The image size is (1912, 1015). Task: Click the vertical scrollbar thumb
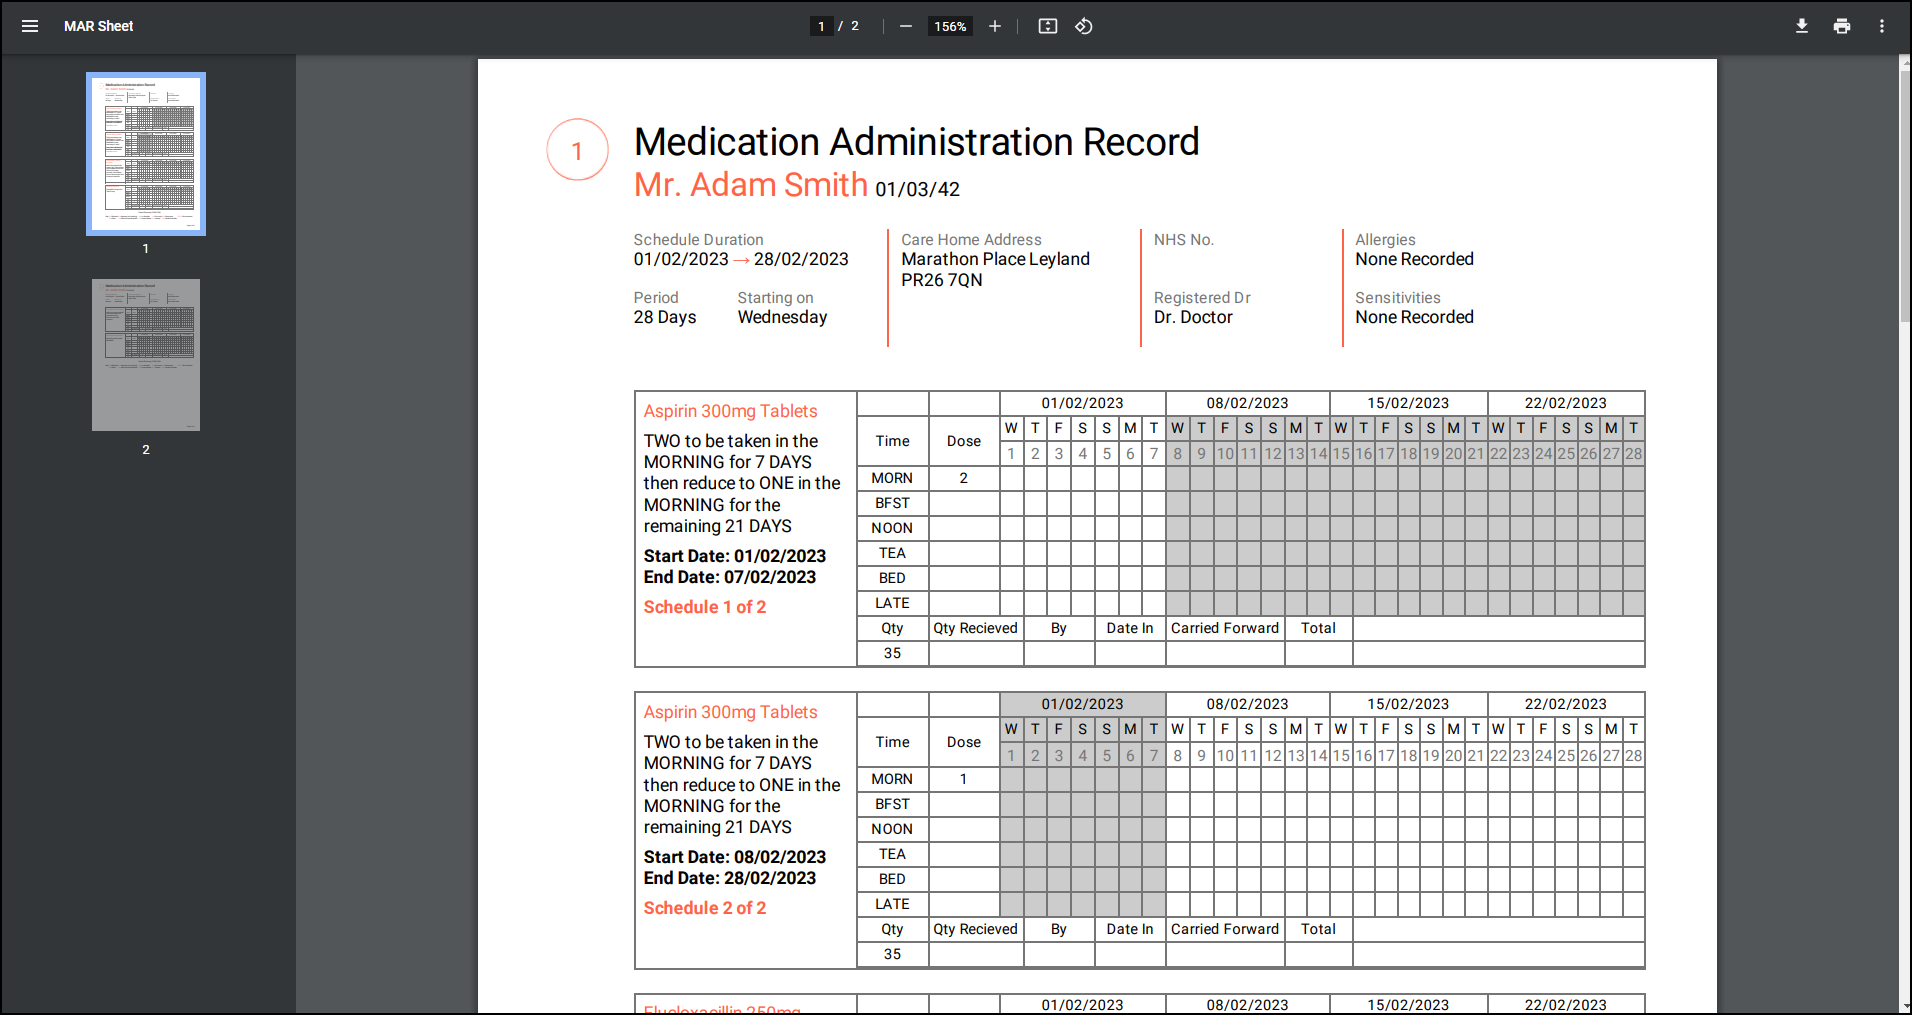(1904, 190)
